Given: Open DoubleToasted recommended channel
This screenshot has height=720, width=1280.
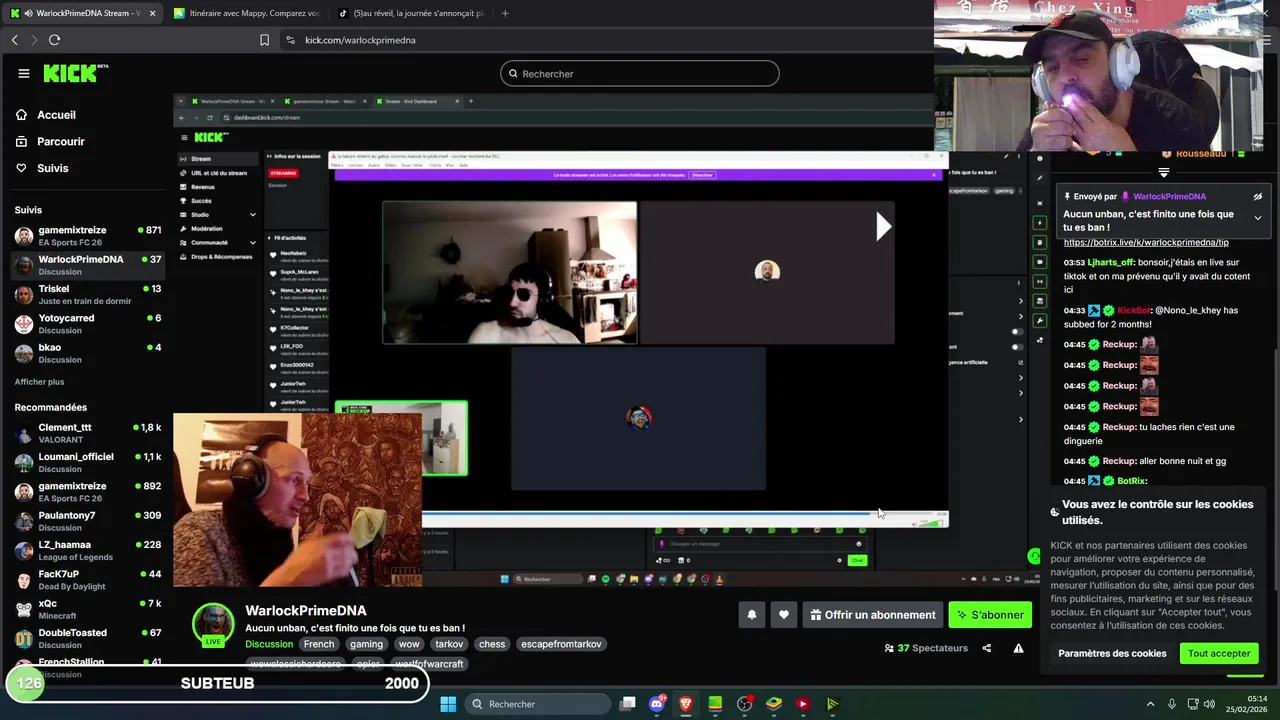Looking at the screenshot, I should click(x=87, y=638).
